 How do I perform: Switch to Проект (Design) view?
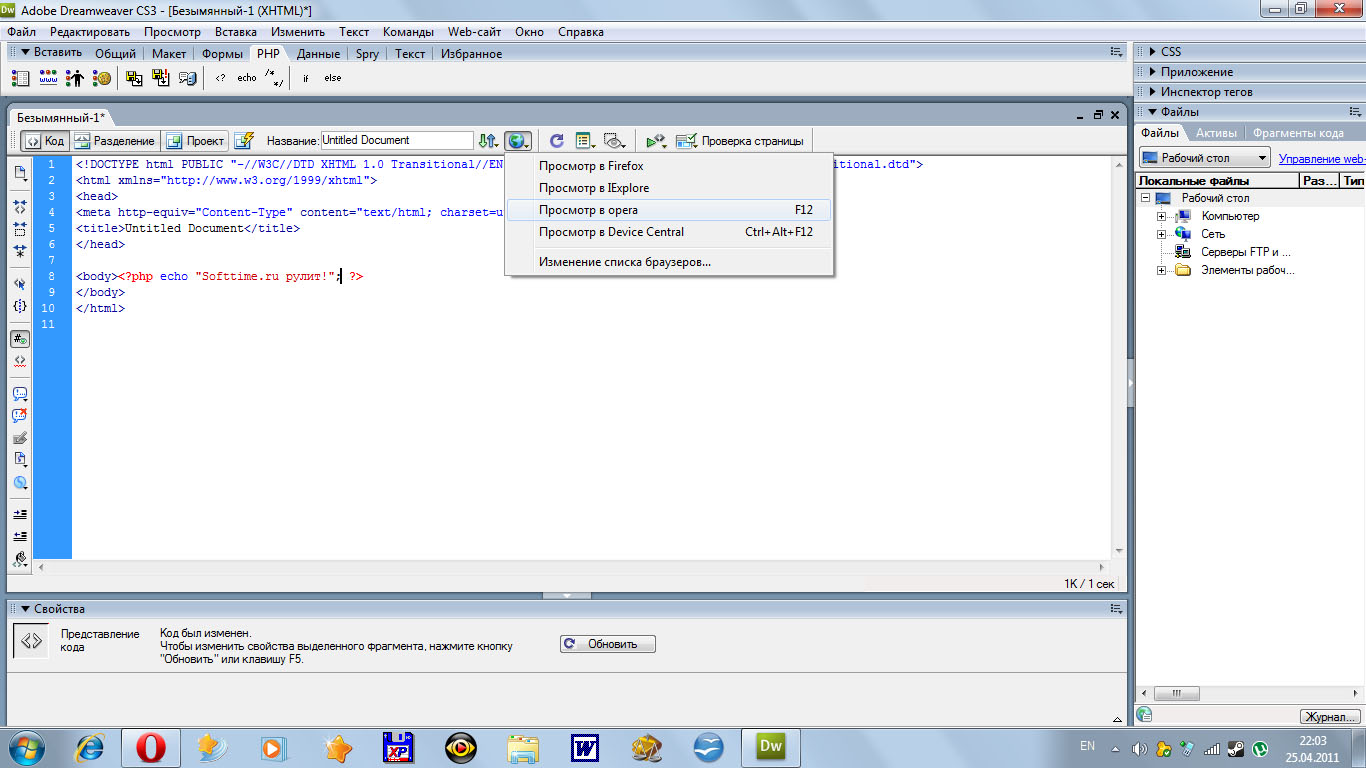pos(195,141)
